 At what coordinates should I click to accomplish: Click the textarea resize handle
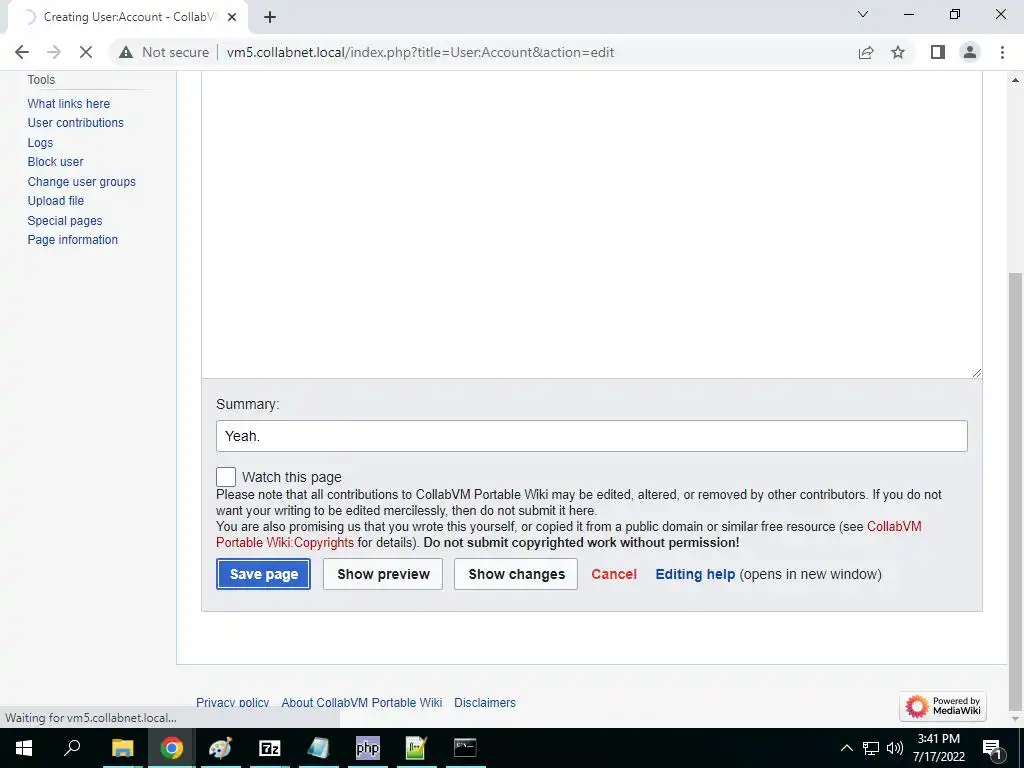[x=976, y=373]
